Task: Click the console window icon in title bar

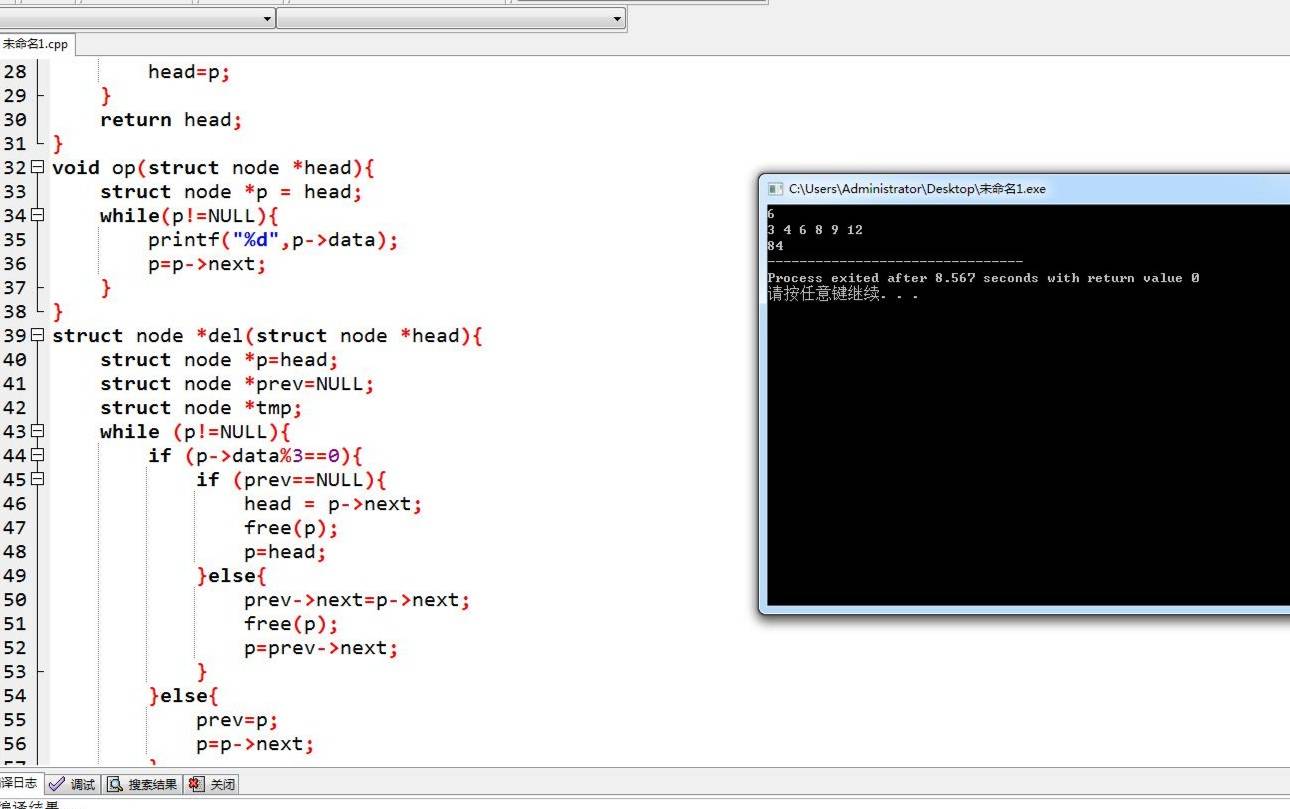Action: tap(775, 188)
